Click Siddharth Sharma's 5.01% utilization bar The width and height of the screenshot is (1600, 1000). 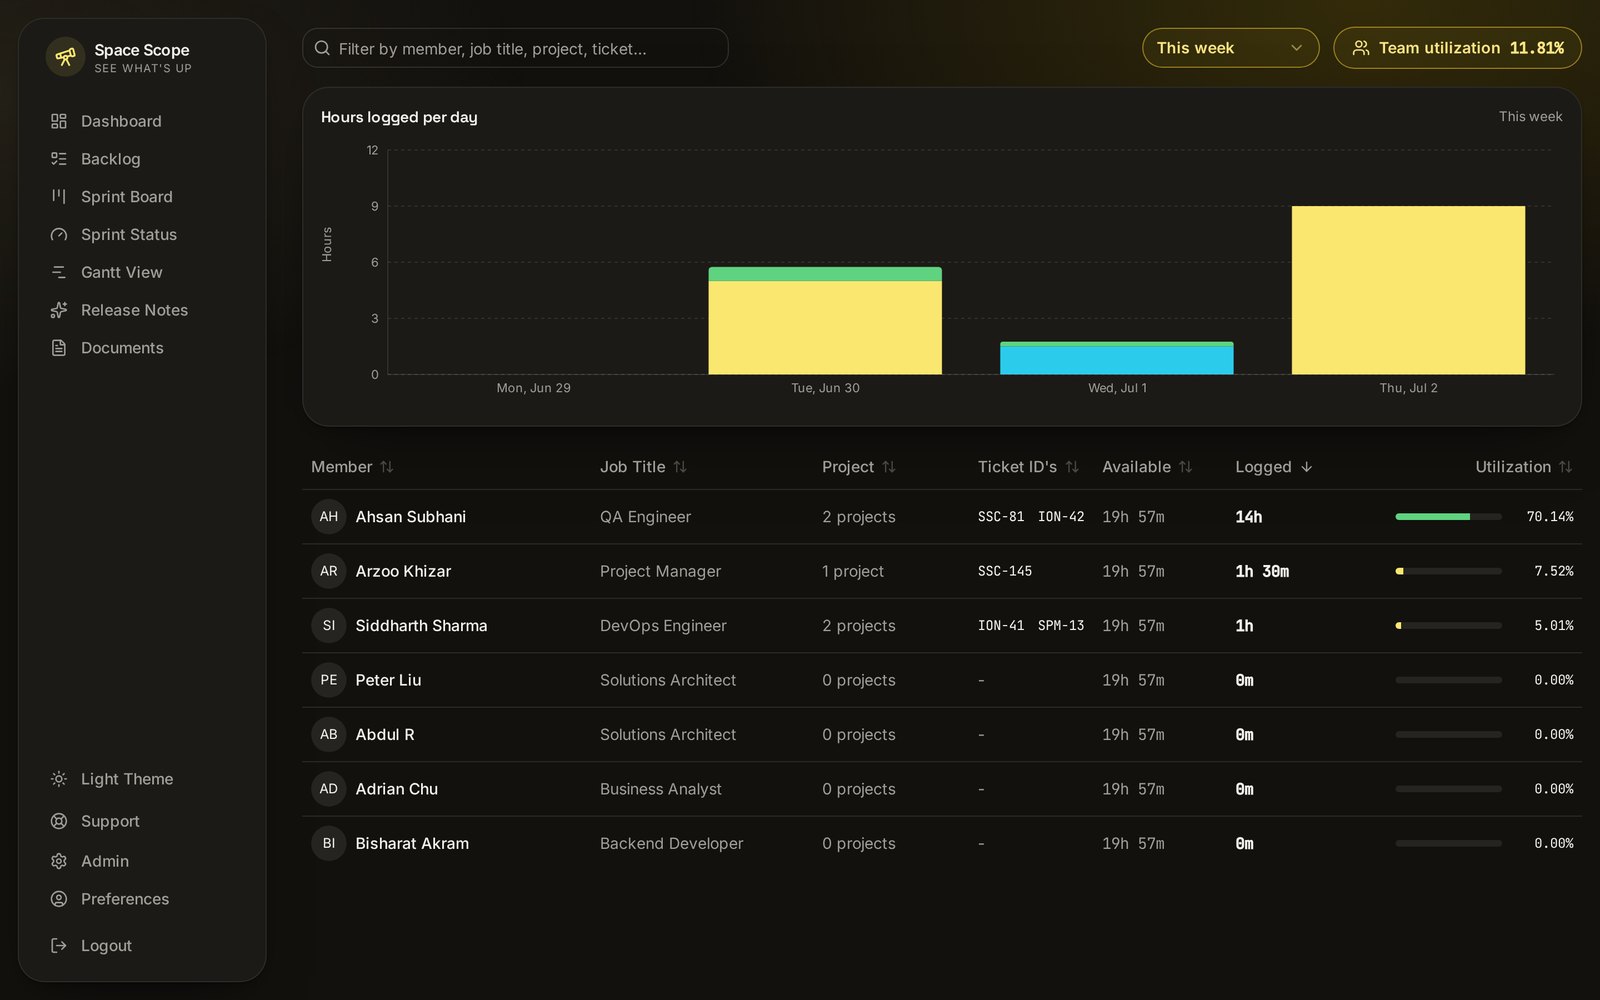pyautogui.click(x=1448, y=626)
